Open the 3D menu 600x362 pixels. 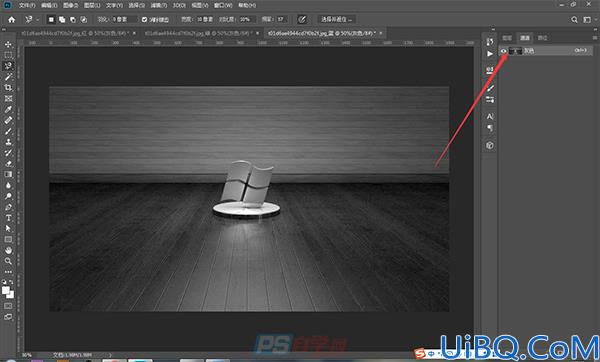[x=179, y=5]
